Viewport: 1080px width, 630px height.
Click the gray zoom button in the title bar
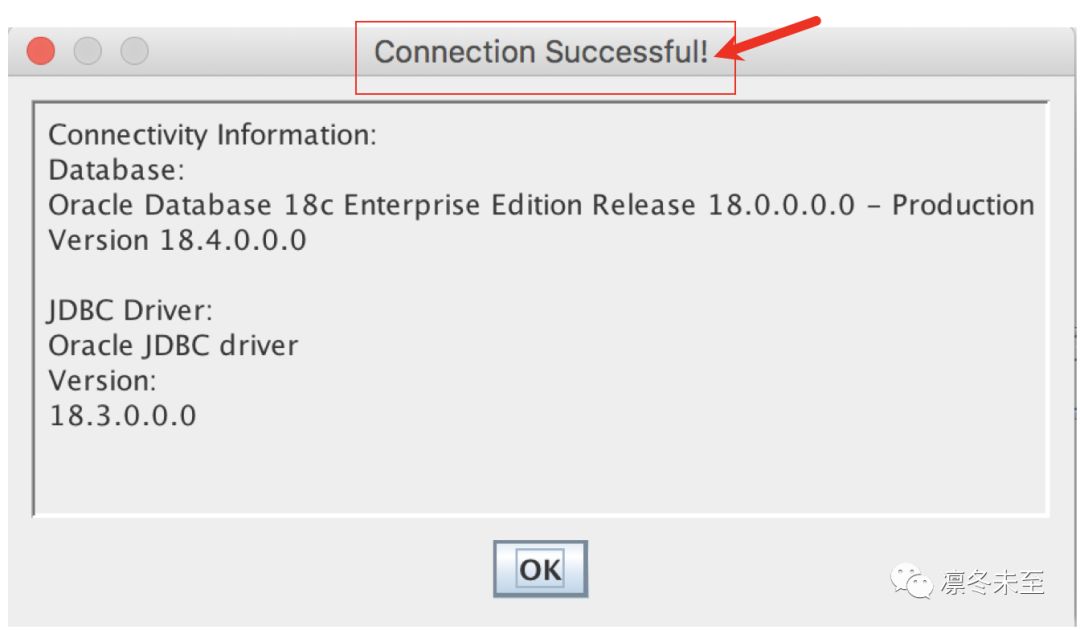point(134,51)
